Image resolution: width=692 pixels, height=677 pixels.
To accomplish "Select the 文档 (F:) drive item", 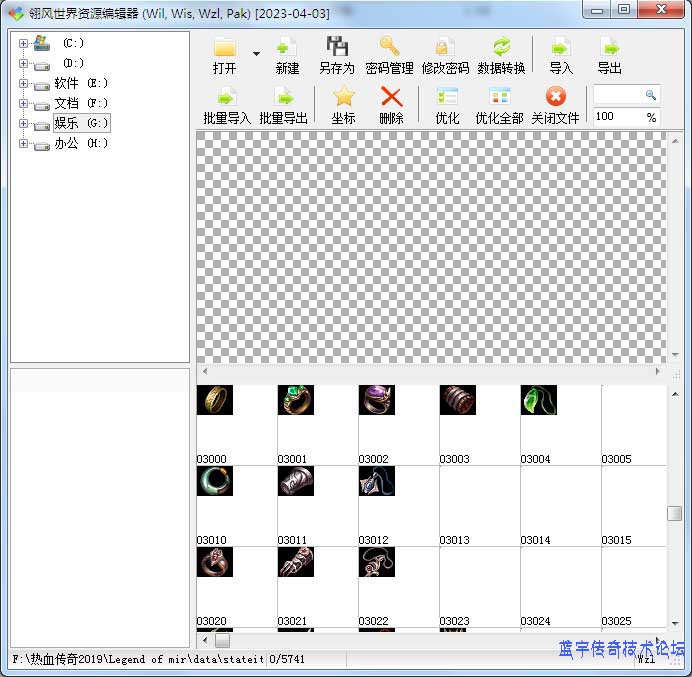I will pos(80,104).
